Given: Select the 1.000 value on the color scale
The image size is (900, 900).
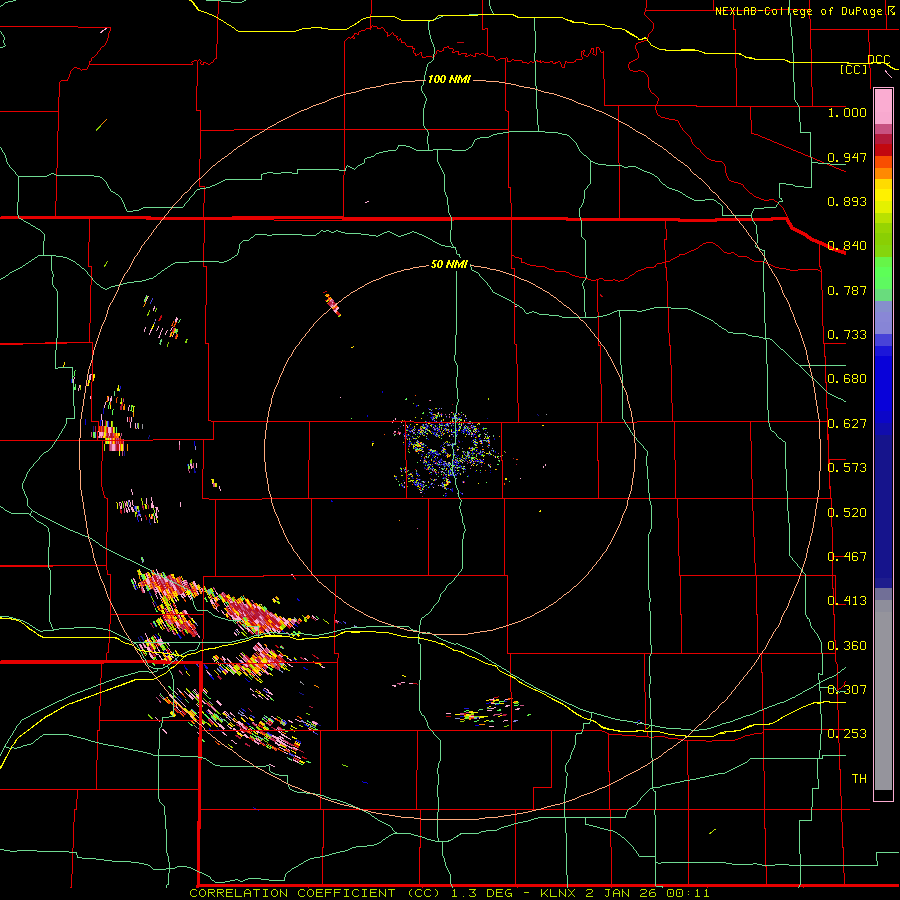Looking at the screenshot, I should coord(847,112).
